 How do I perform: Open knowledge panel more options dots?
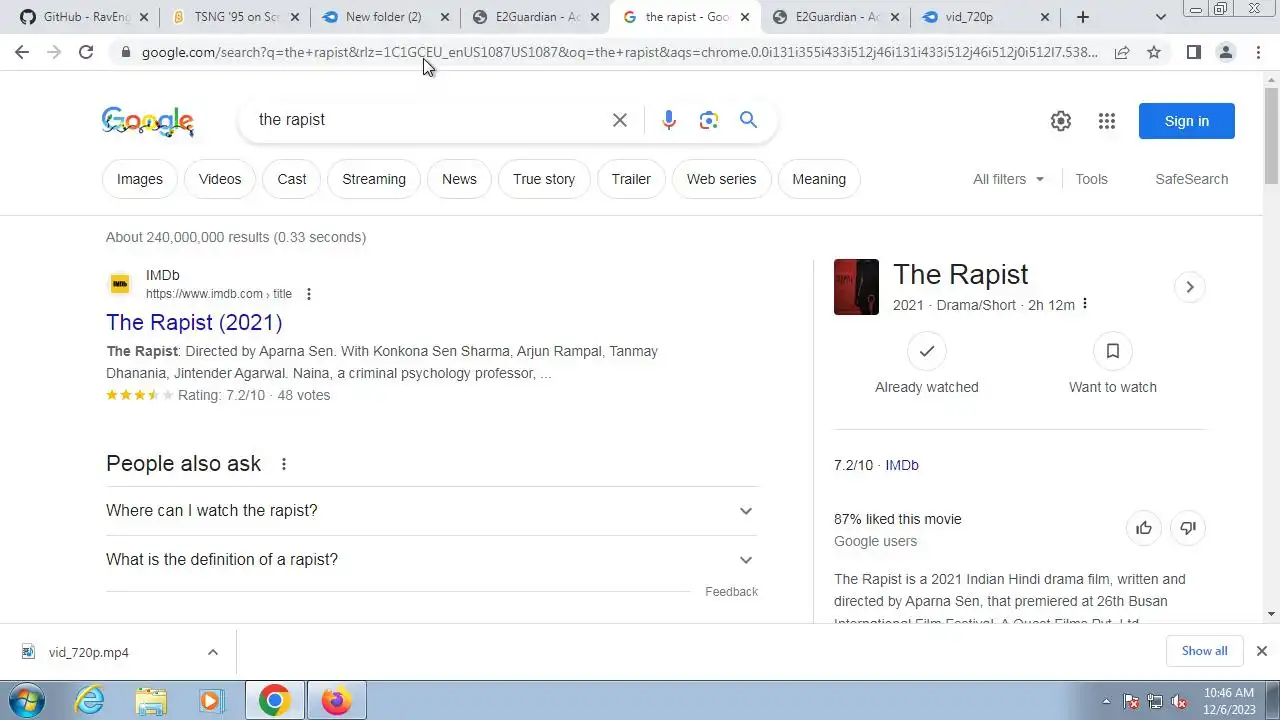tap(1085, 304)
